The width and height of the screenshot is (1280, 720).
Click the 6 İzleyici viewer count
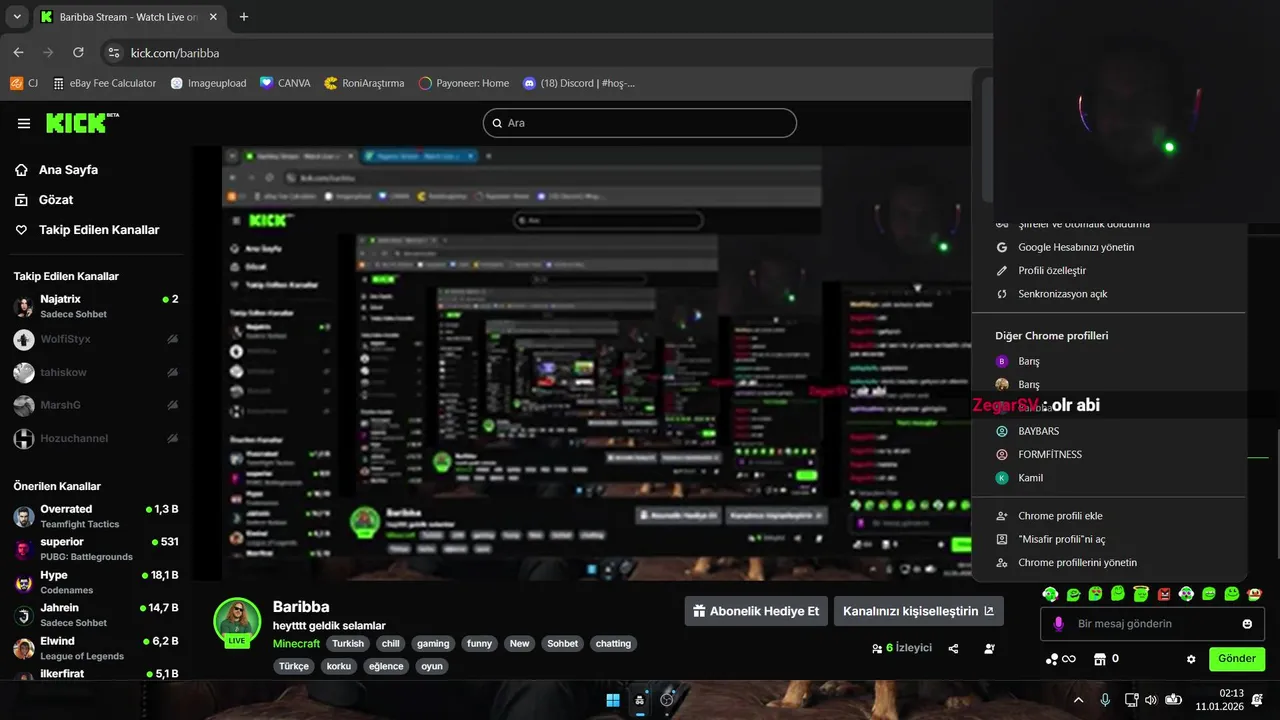(x=902, y=648)
